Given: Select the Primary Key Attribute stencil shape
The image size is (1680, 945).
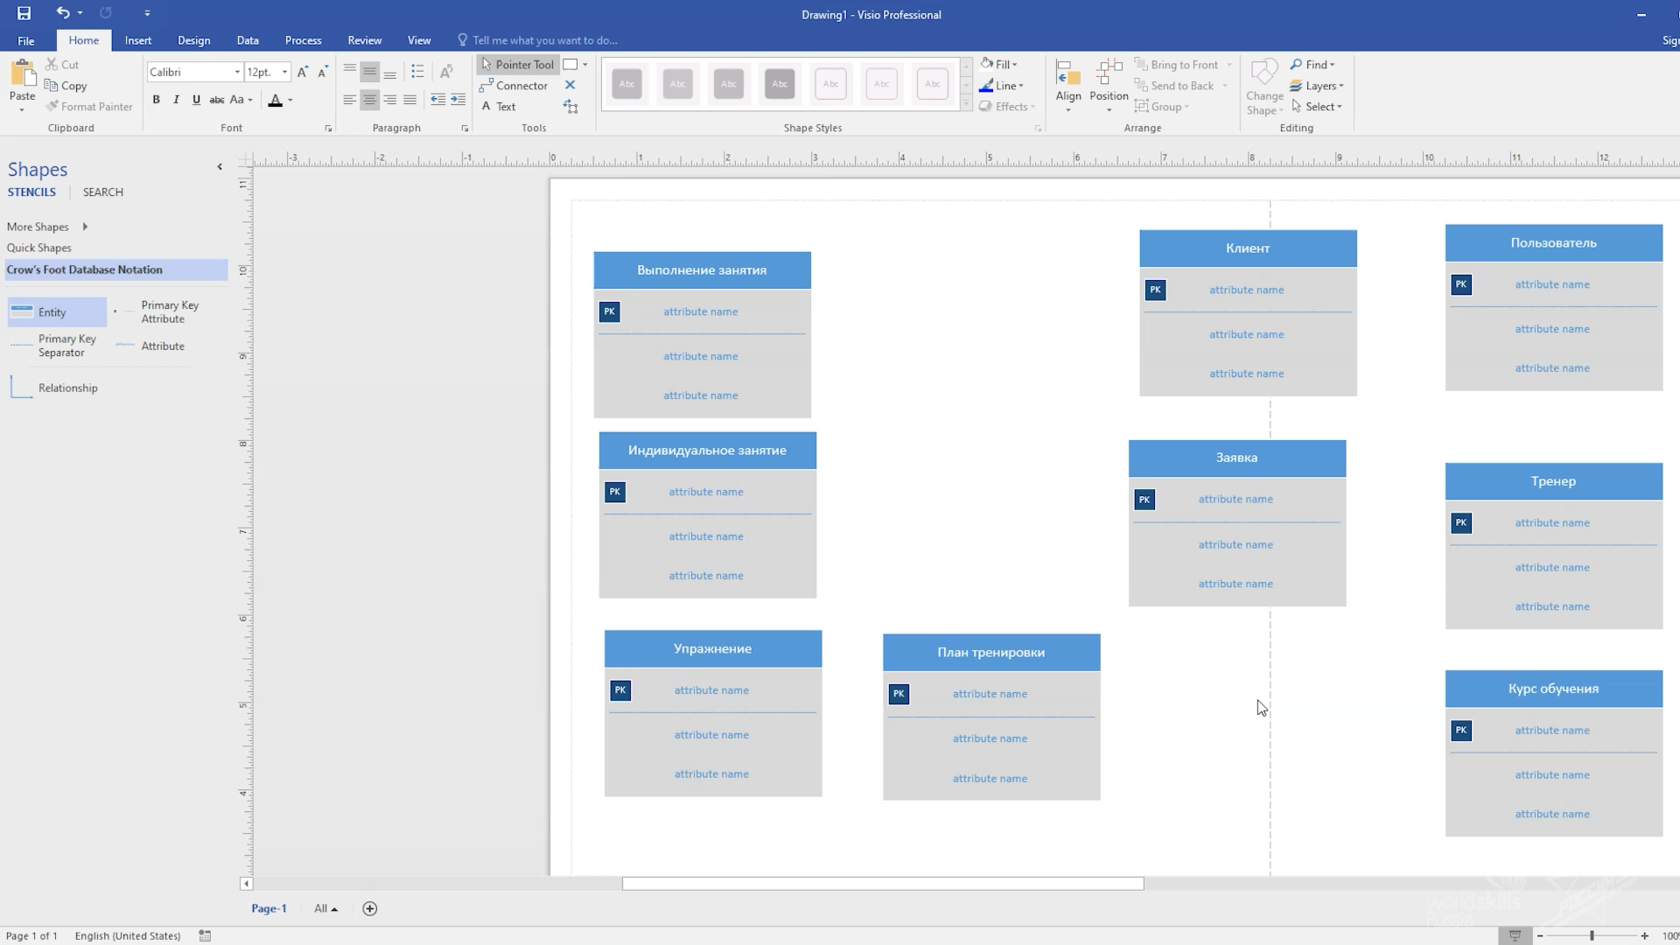Looking at the screenshot, I should click(159, 312).
